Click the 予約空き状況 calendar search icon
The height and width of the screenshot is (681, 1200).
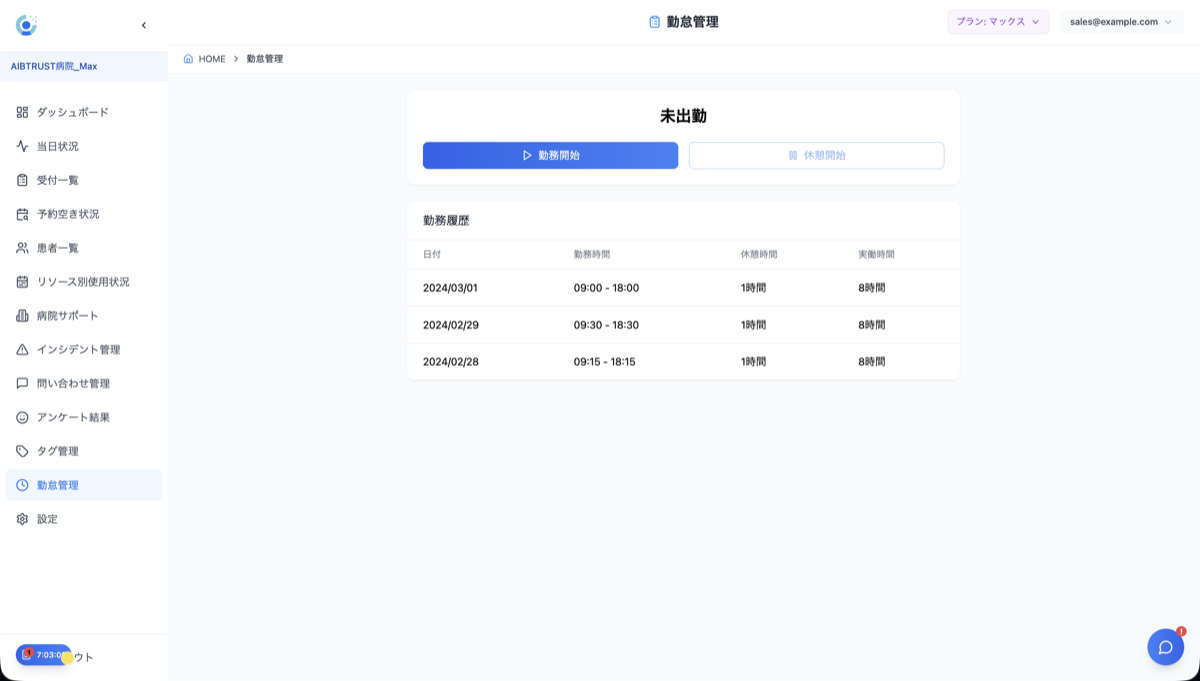(x=22, y=214)
